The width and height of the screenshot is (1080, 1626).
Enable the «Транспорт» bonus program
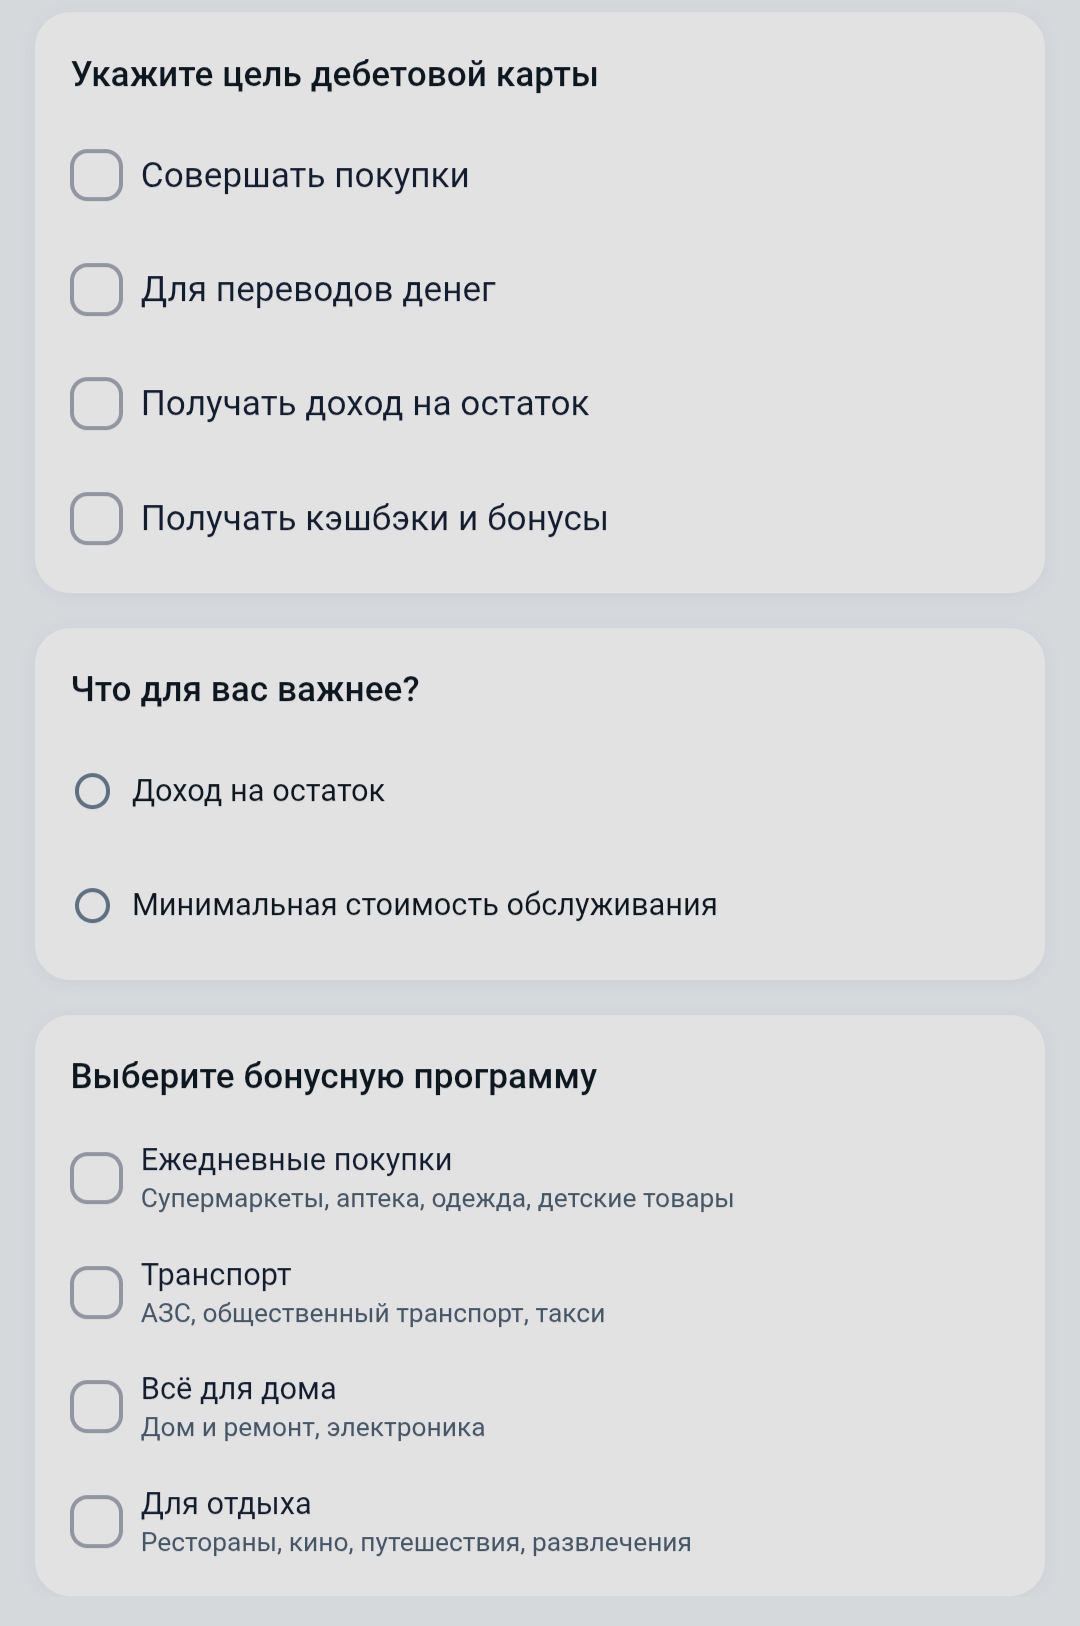pos(95,1292)
